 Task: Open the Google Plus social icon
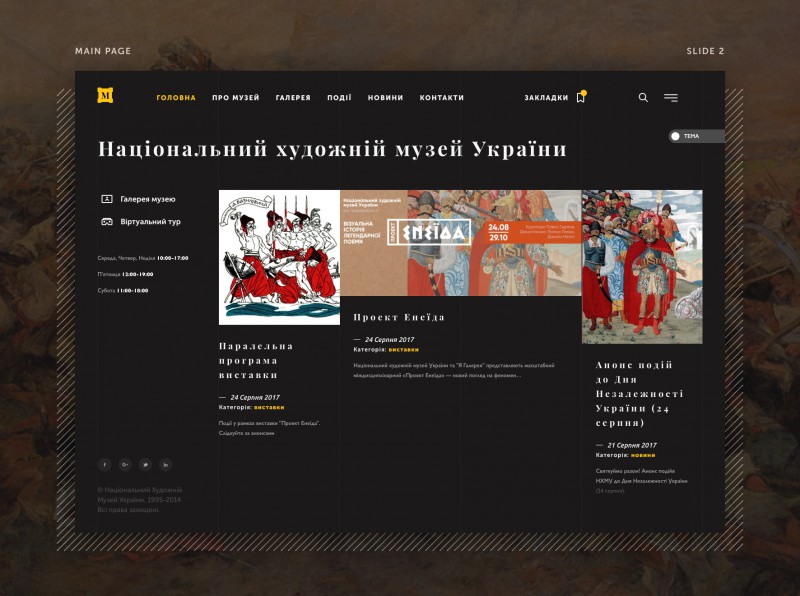(x=125, y=465)
